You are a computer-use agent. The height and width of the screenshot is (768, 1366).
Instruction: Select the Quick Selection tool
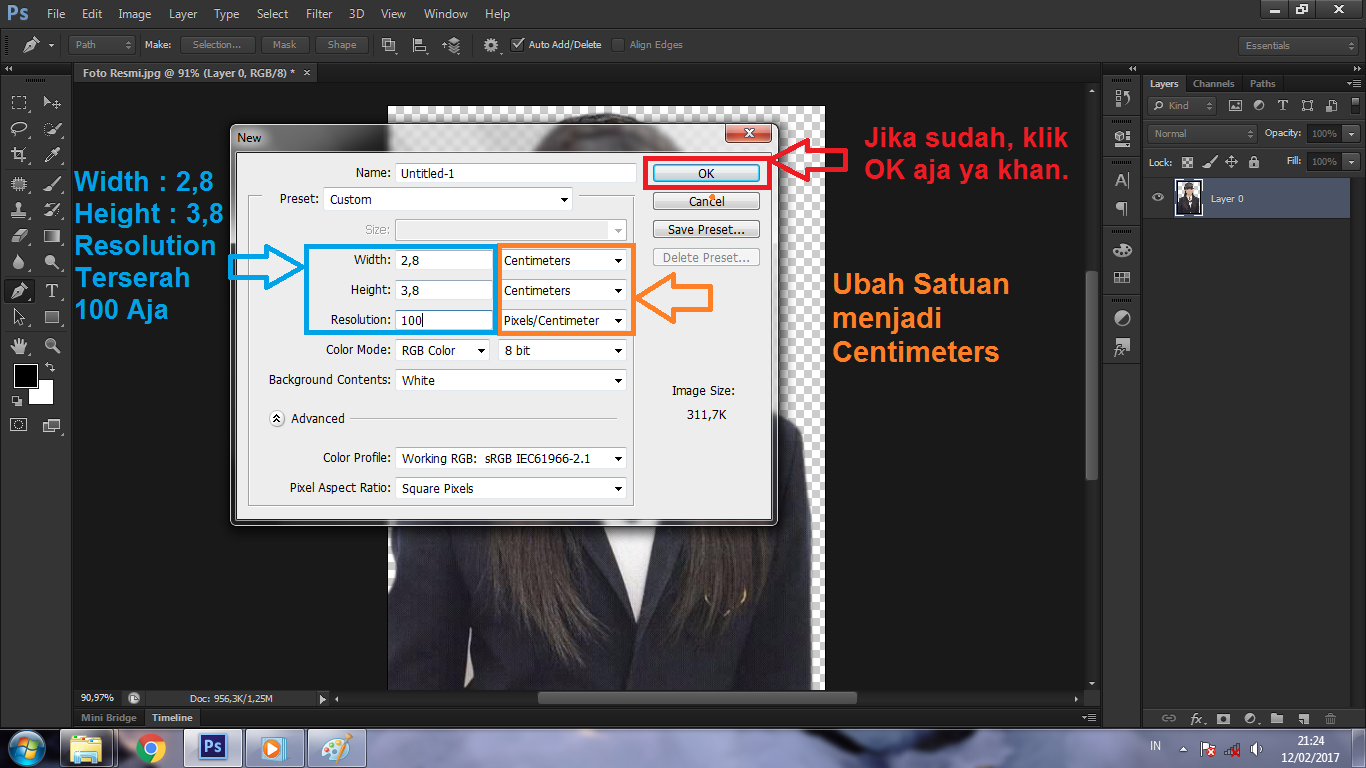[52, 128]
